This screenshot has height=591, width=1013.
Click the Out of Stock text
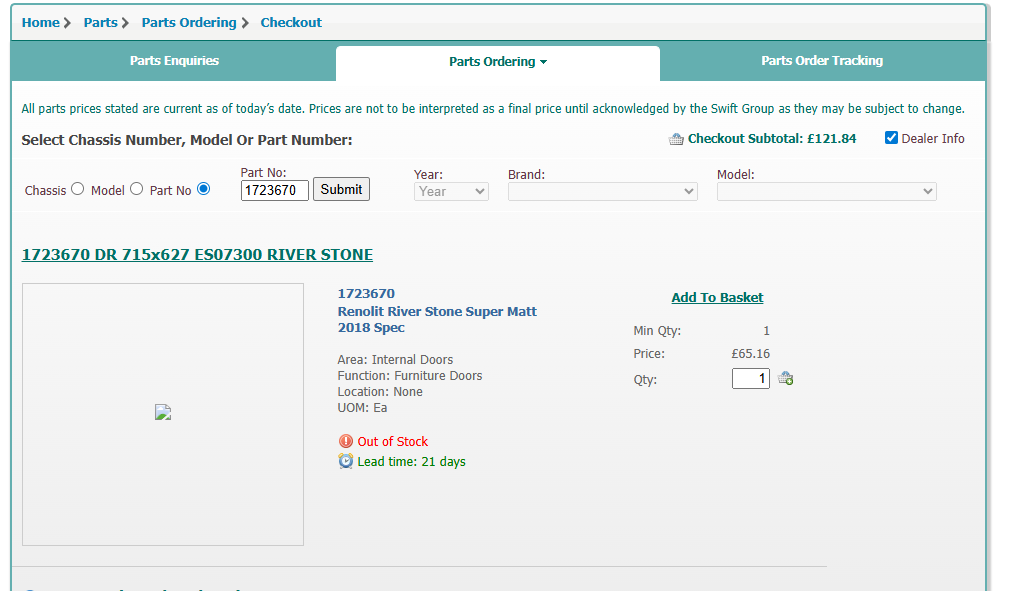click(x=393, y=442)
